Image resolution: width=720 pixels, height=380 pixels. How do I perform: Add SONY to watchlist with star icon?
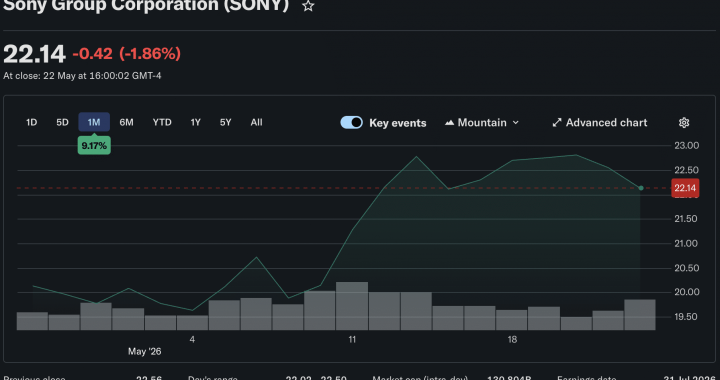308,6
